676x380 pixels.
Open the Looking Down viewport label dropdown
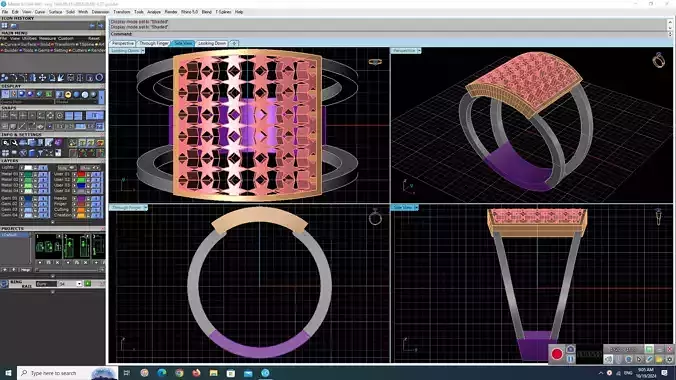point(143,51)
